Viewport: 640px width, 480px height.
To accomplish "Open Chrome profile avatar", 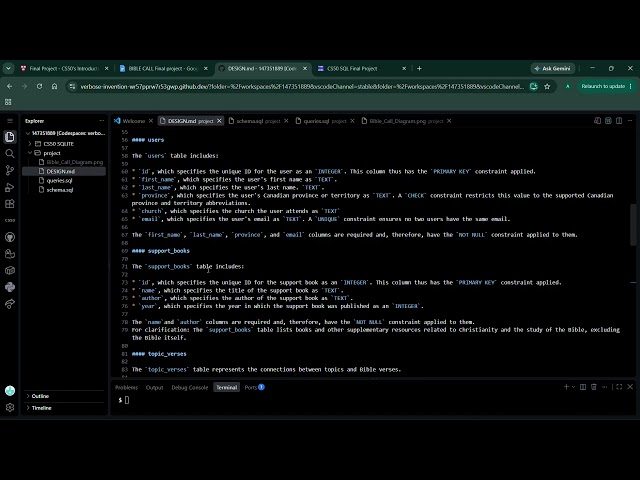I will pyautogui.click(x=567, y=87).
